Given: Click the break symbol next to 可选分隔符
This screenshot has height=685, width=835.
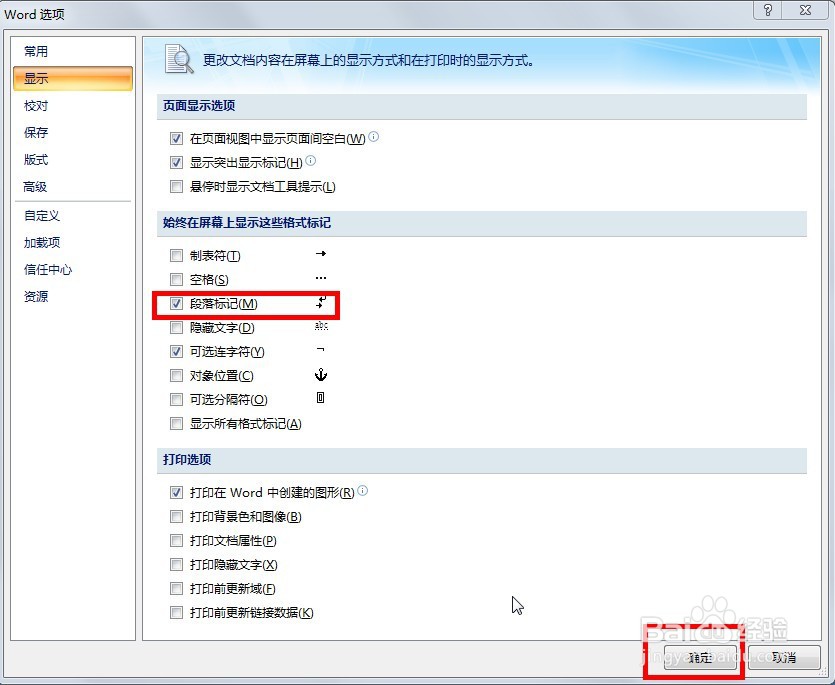Looking at the screenshot, I should (321, 397).
